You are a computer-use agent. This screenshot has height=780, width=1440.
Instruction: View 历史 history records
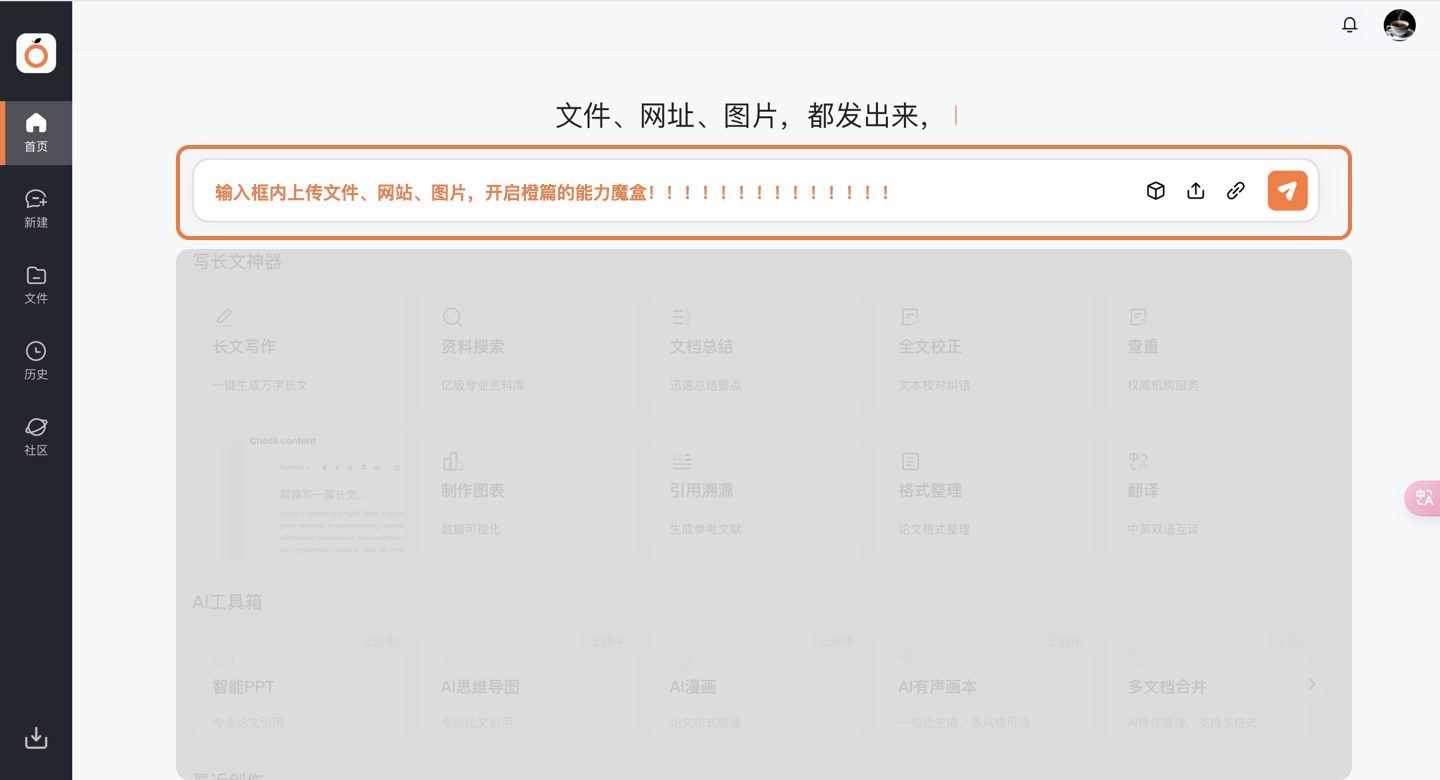36,359
